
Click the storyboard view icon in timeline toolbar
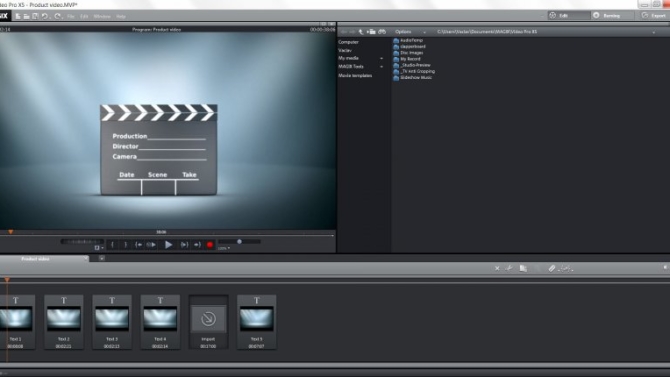[523, 268]
